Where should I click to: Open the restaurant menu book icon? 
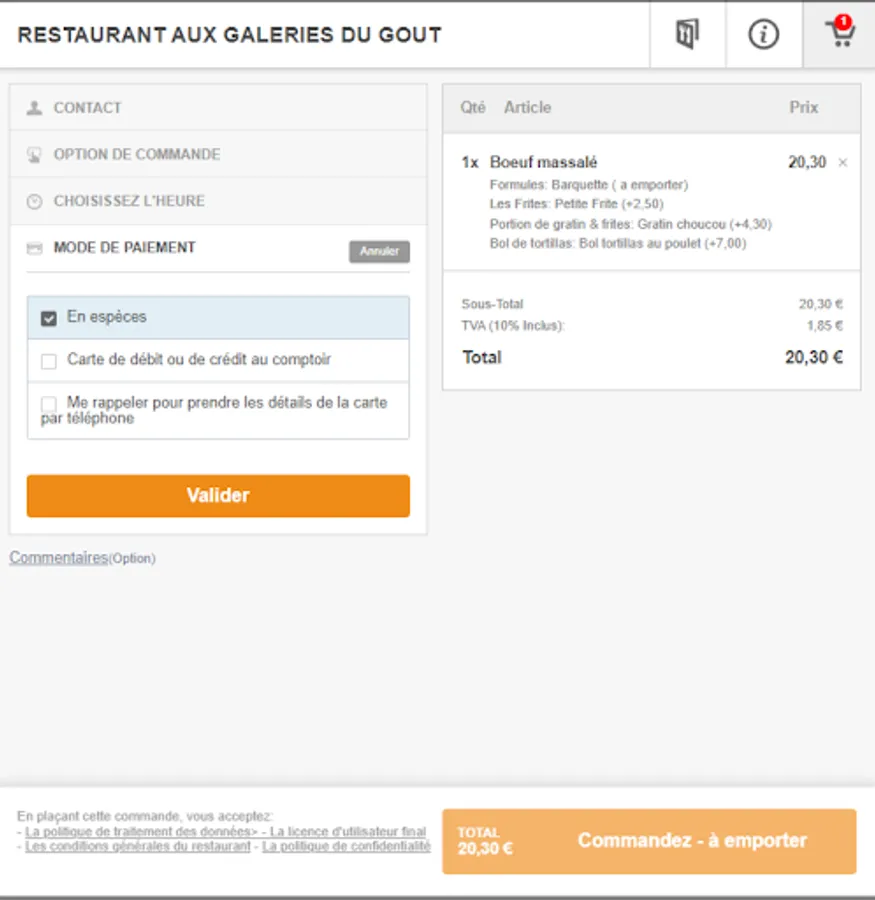[687, 35]
